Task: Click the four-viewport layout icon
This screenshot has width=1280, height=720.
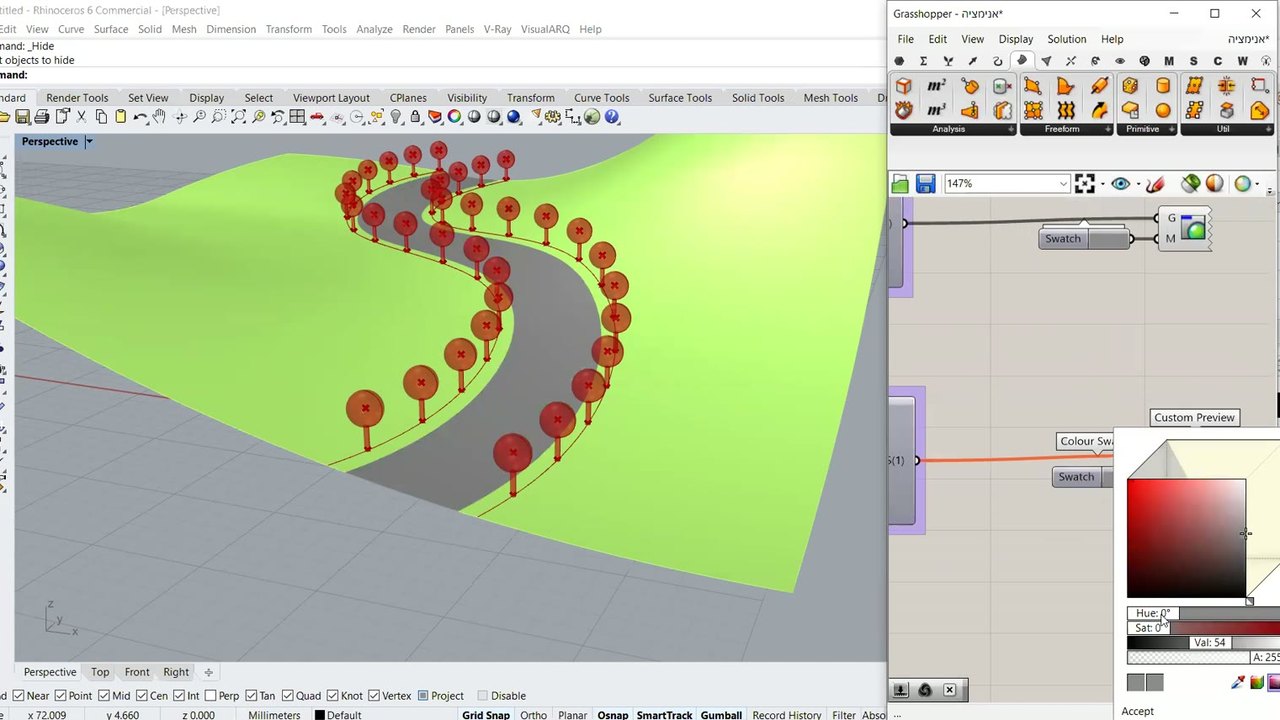Action: coord(297,117)
